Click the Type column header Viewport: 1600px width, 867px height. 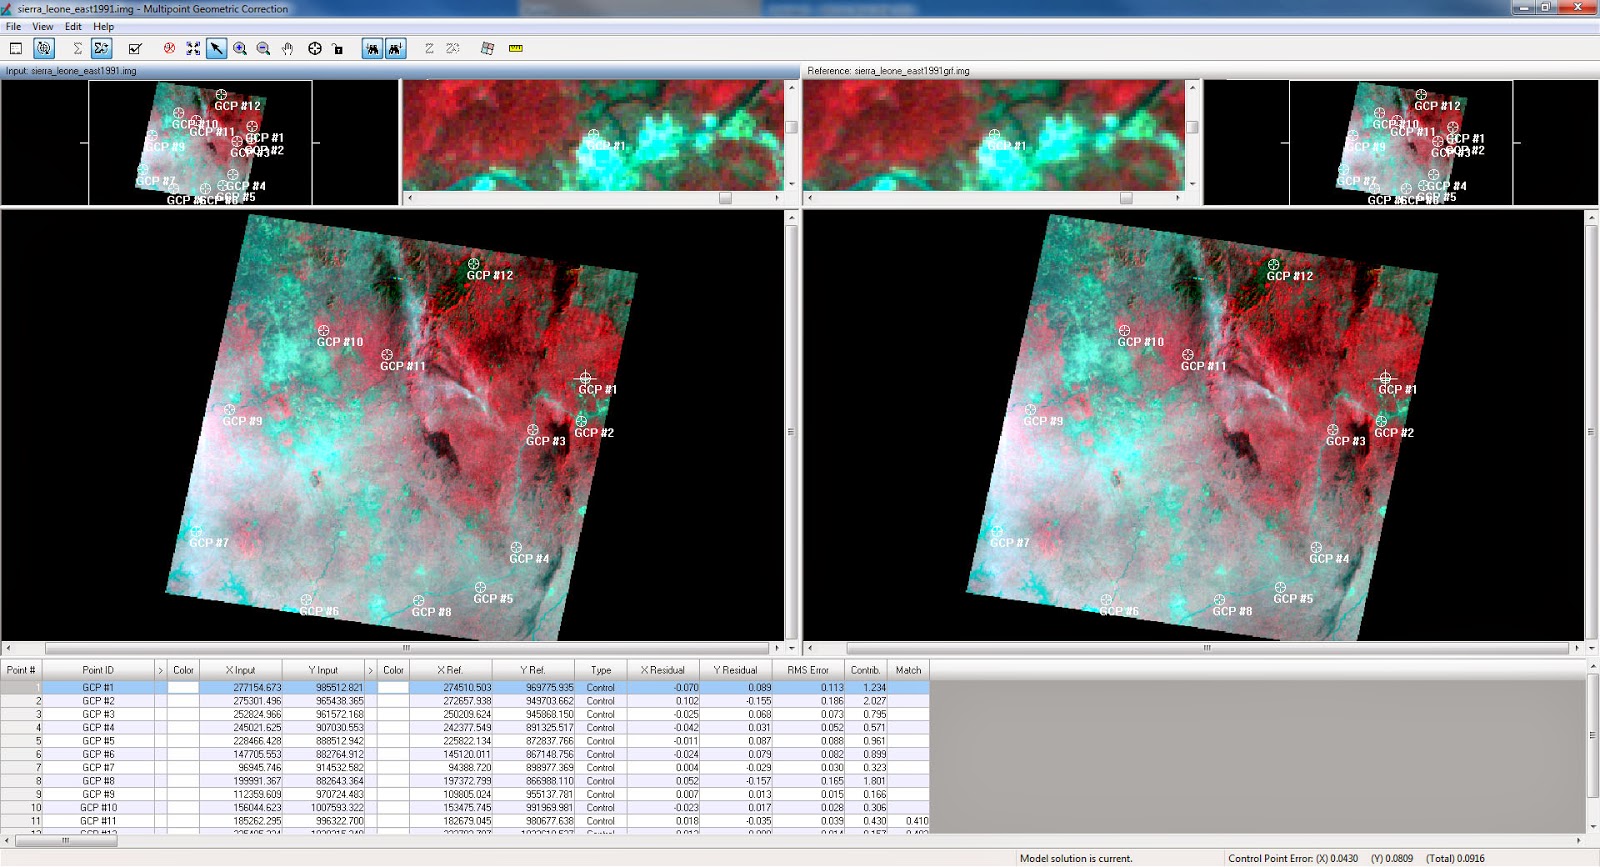[601, 670]
